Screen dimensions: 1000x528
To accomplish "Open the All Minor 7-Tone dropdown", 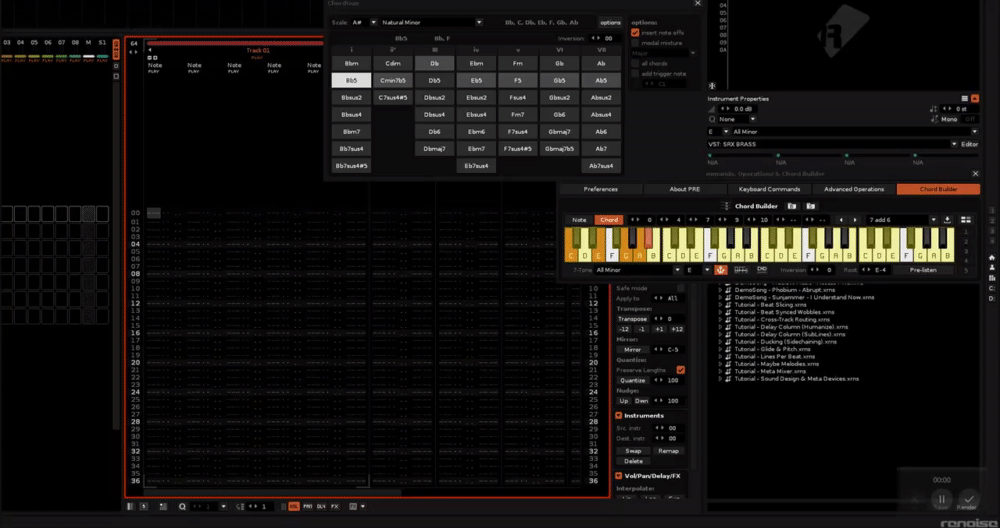I will tap(638, 270).
